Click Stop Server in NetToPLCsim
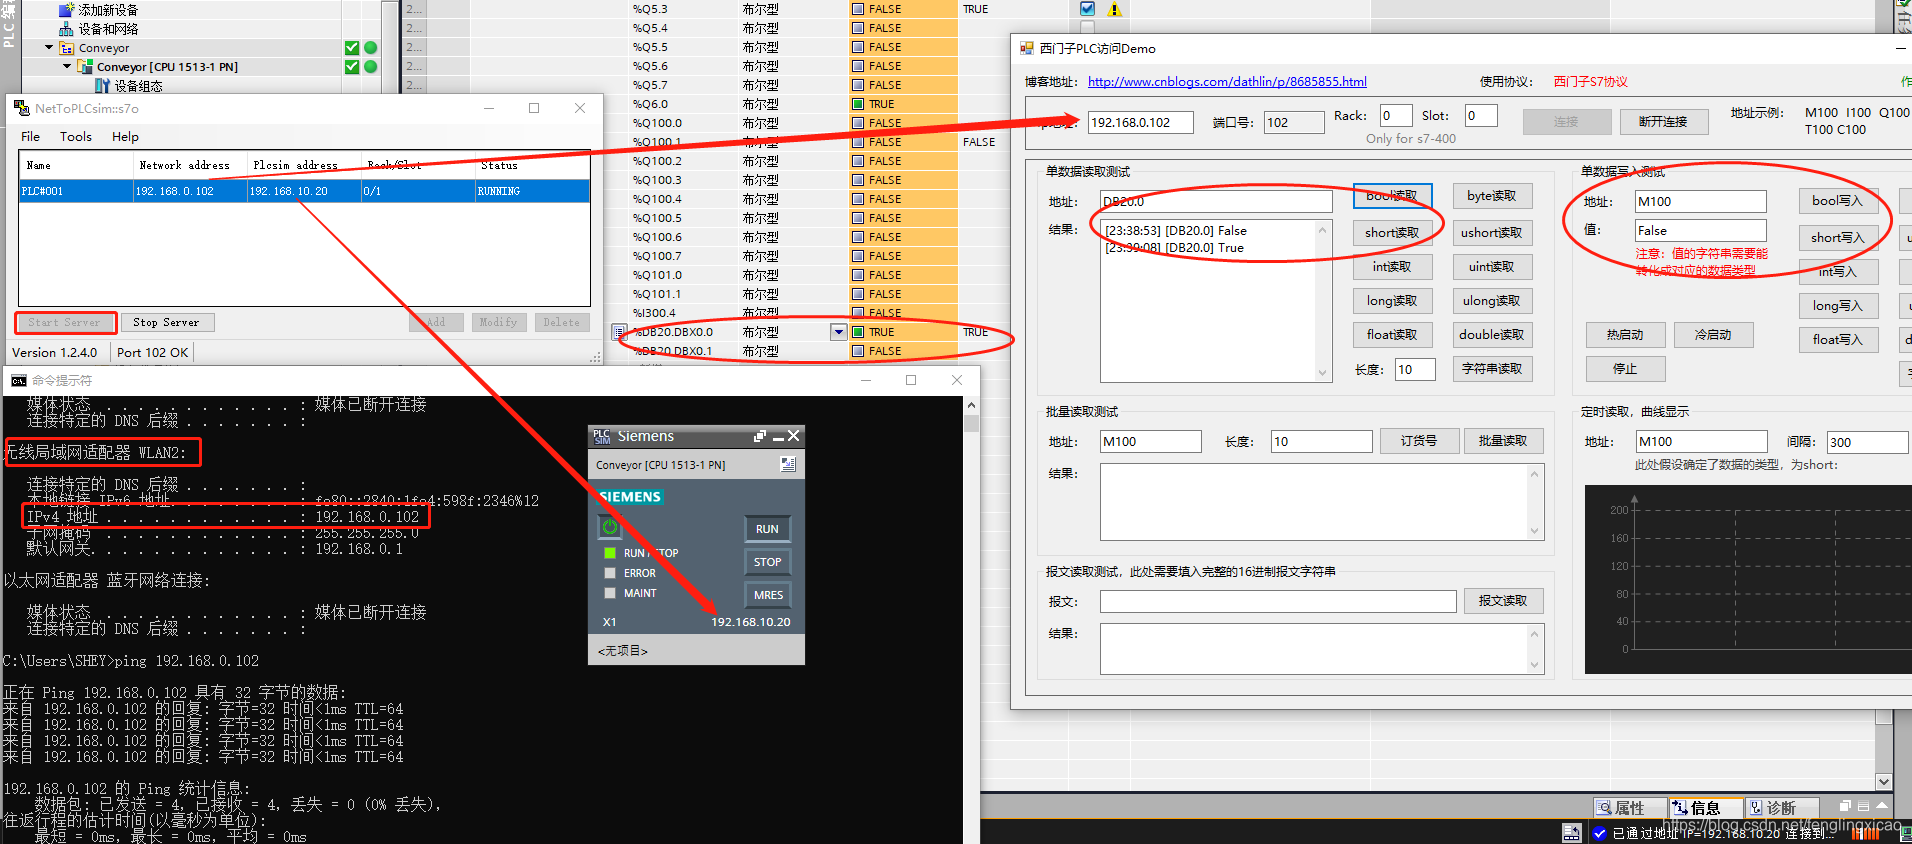This screenshot has height=844, width=1912. coord(166,322)
